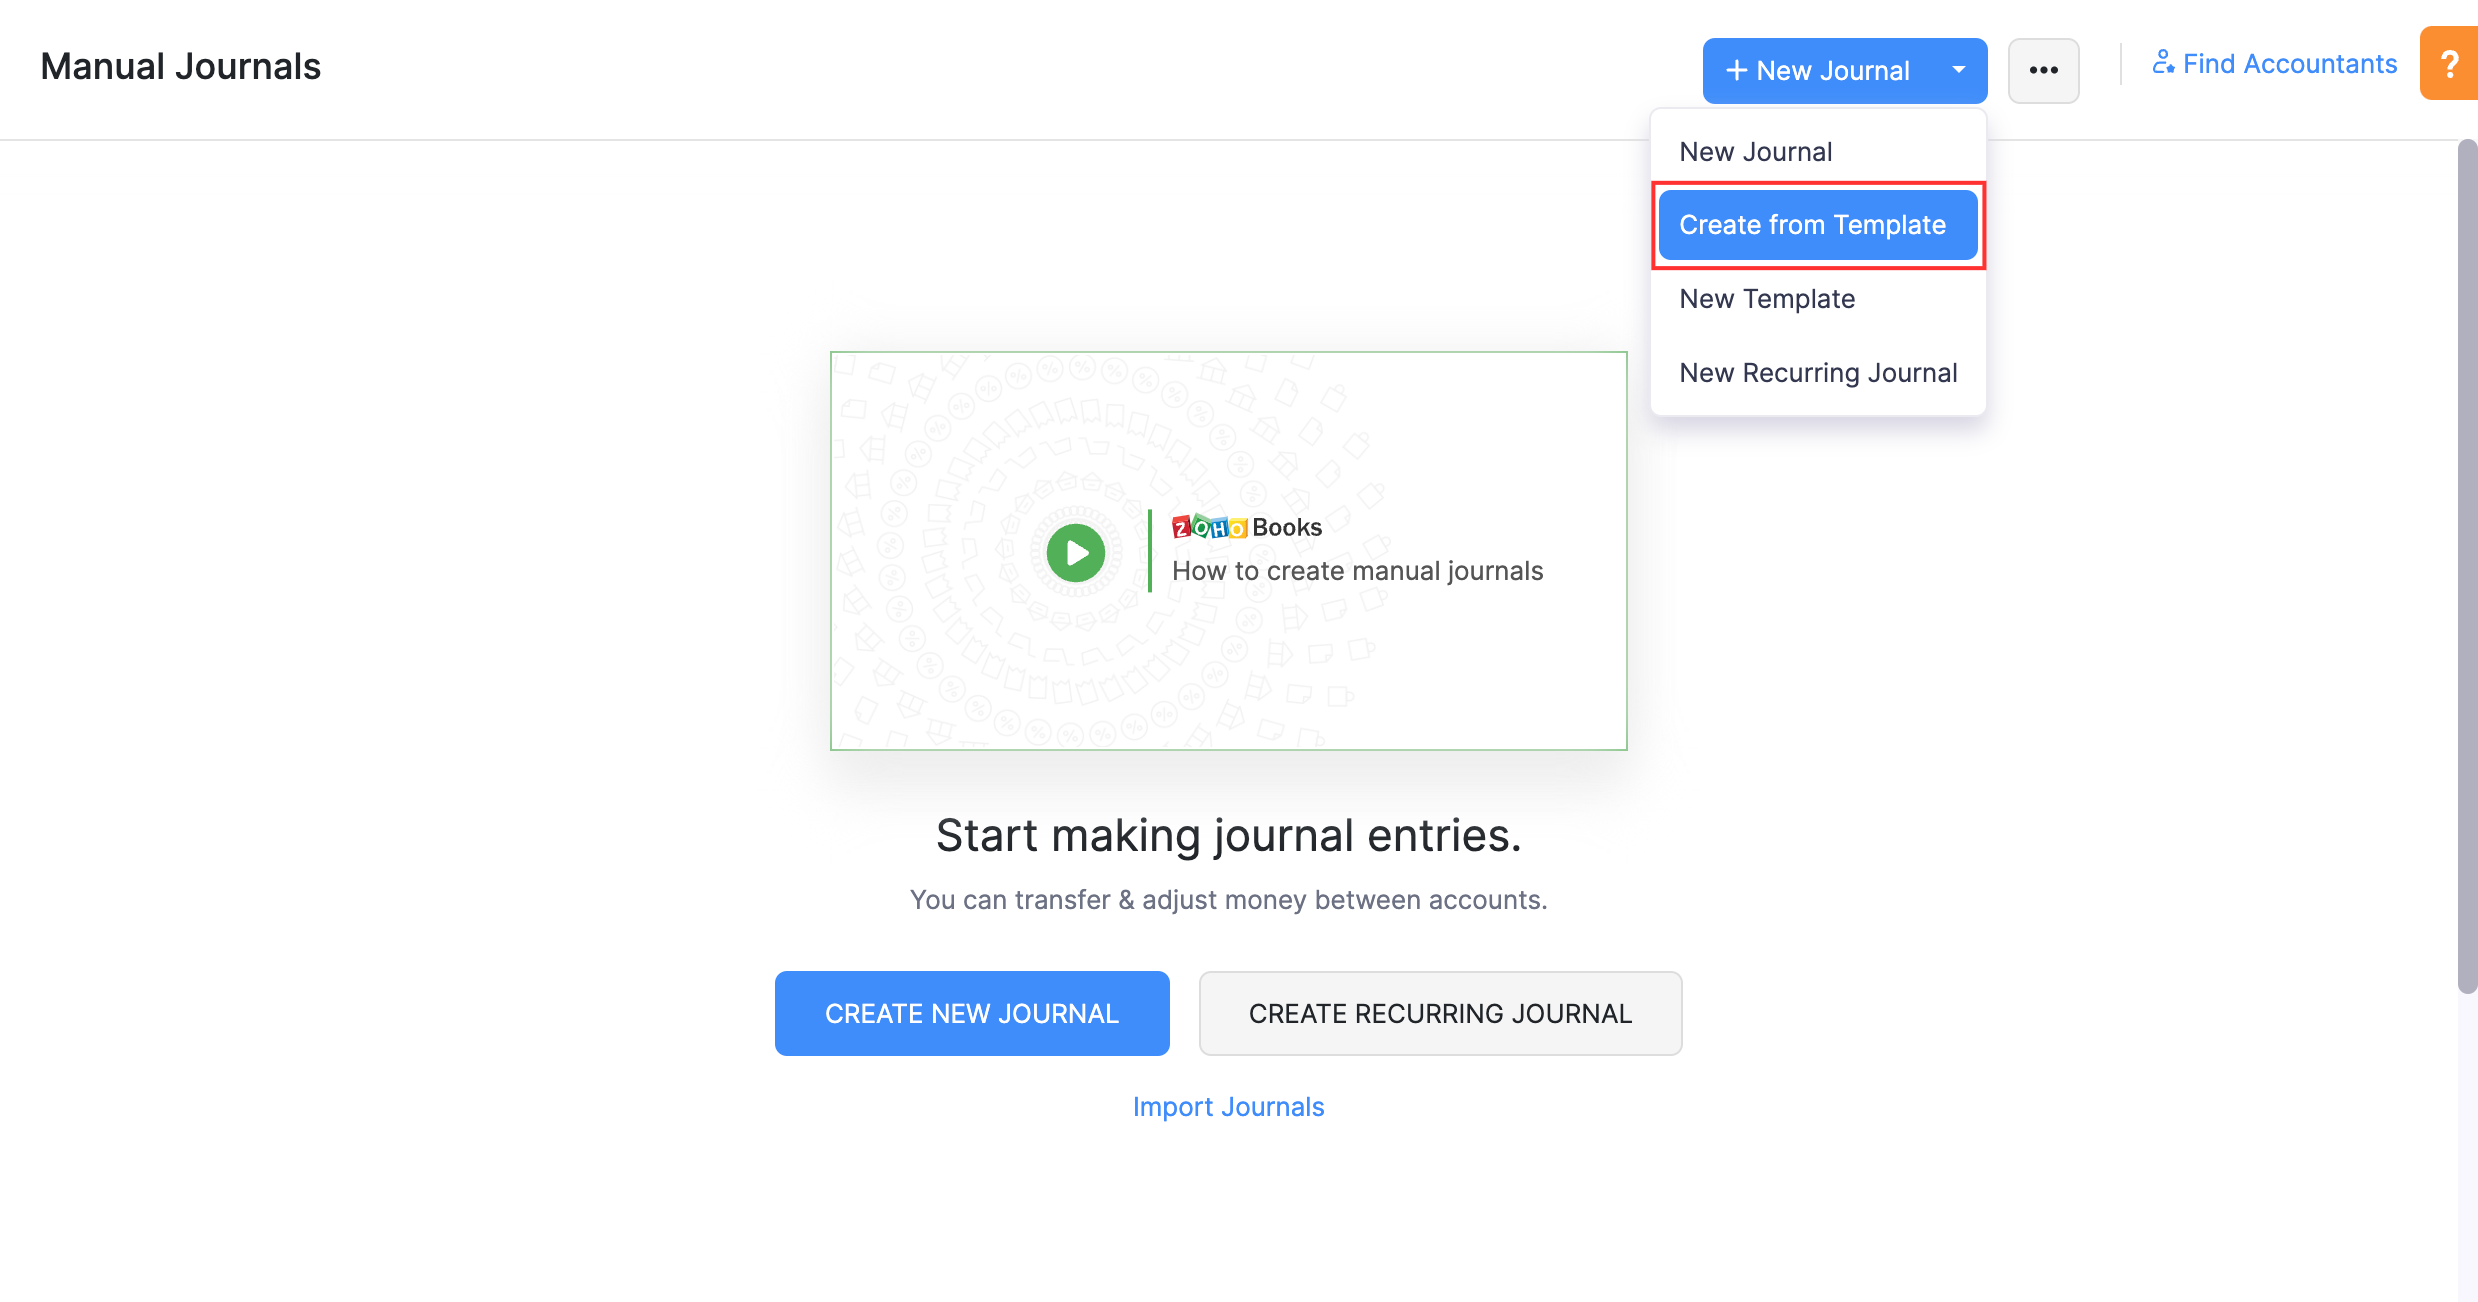This screenshot has width=2478, height=1302.
Task: Click the plus icon on New Journal button
Action: [1735, 70]
